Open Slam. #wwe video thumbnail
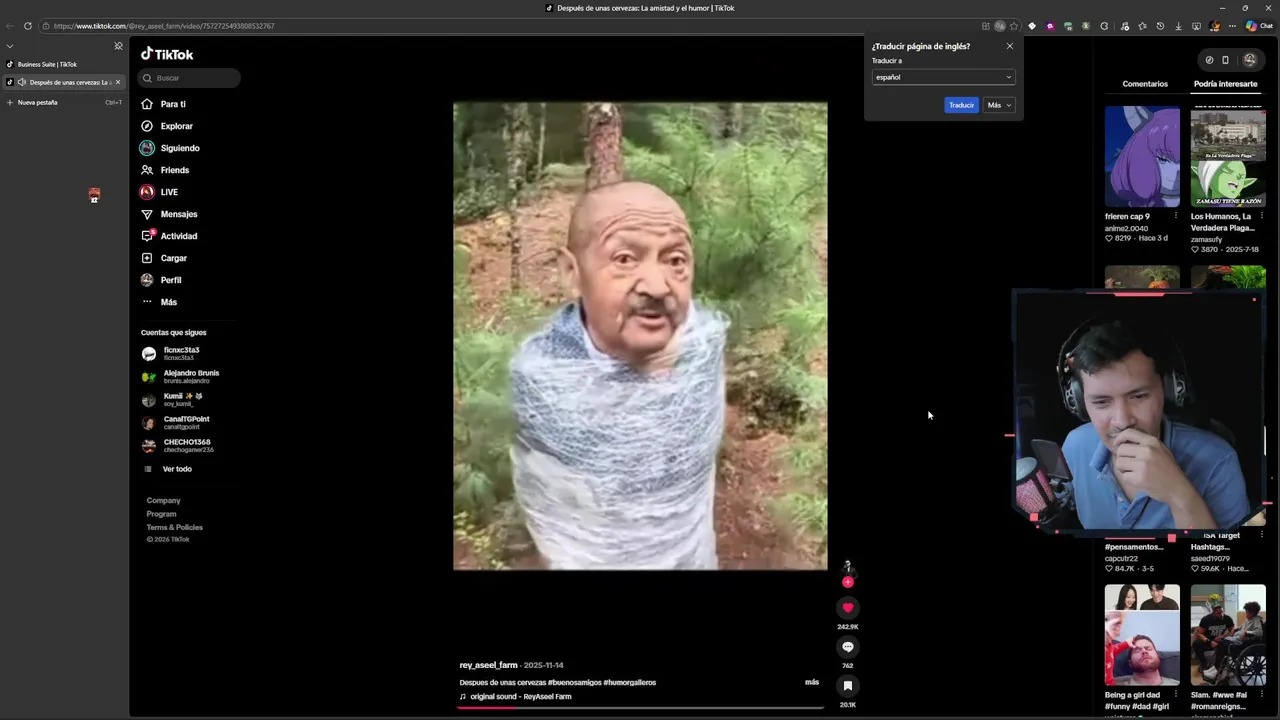This screenshot has height=720, width=1280. point(1228,635)
